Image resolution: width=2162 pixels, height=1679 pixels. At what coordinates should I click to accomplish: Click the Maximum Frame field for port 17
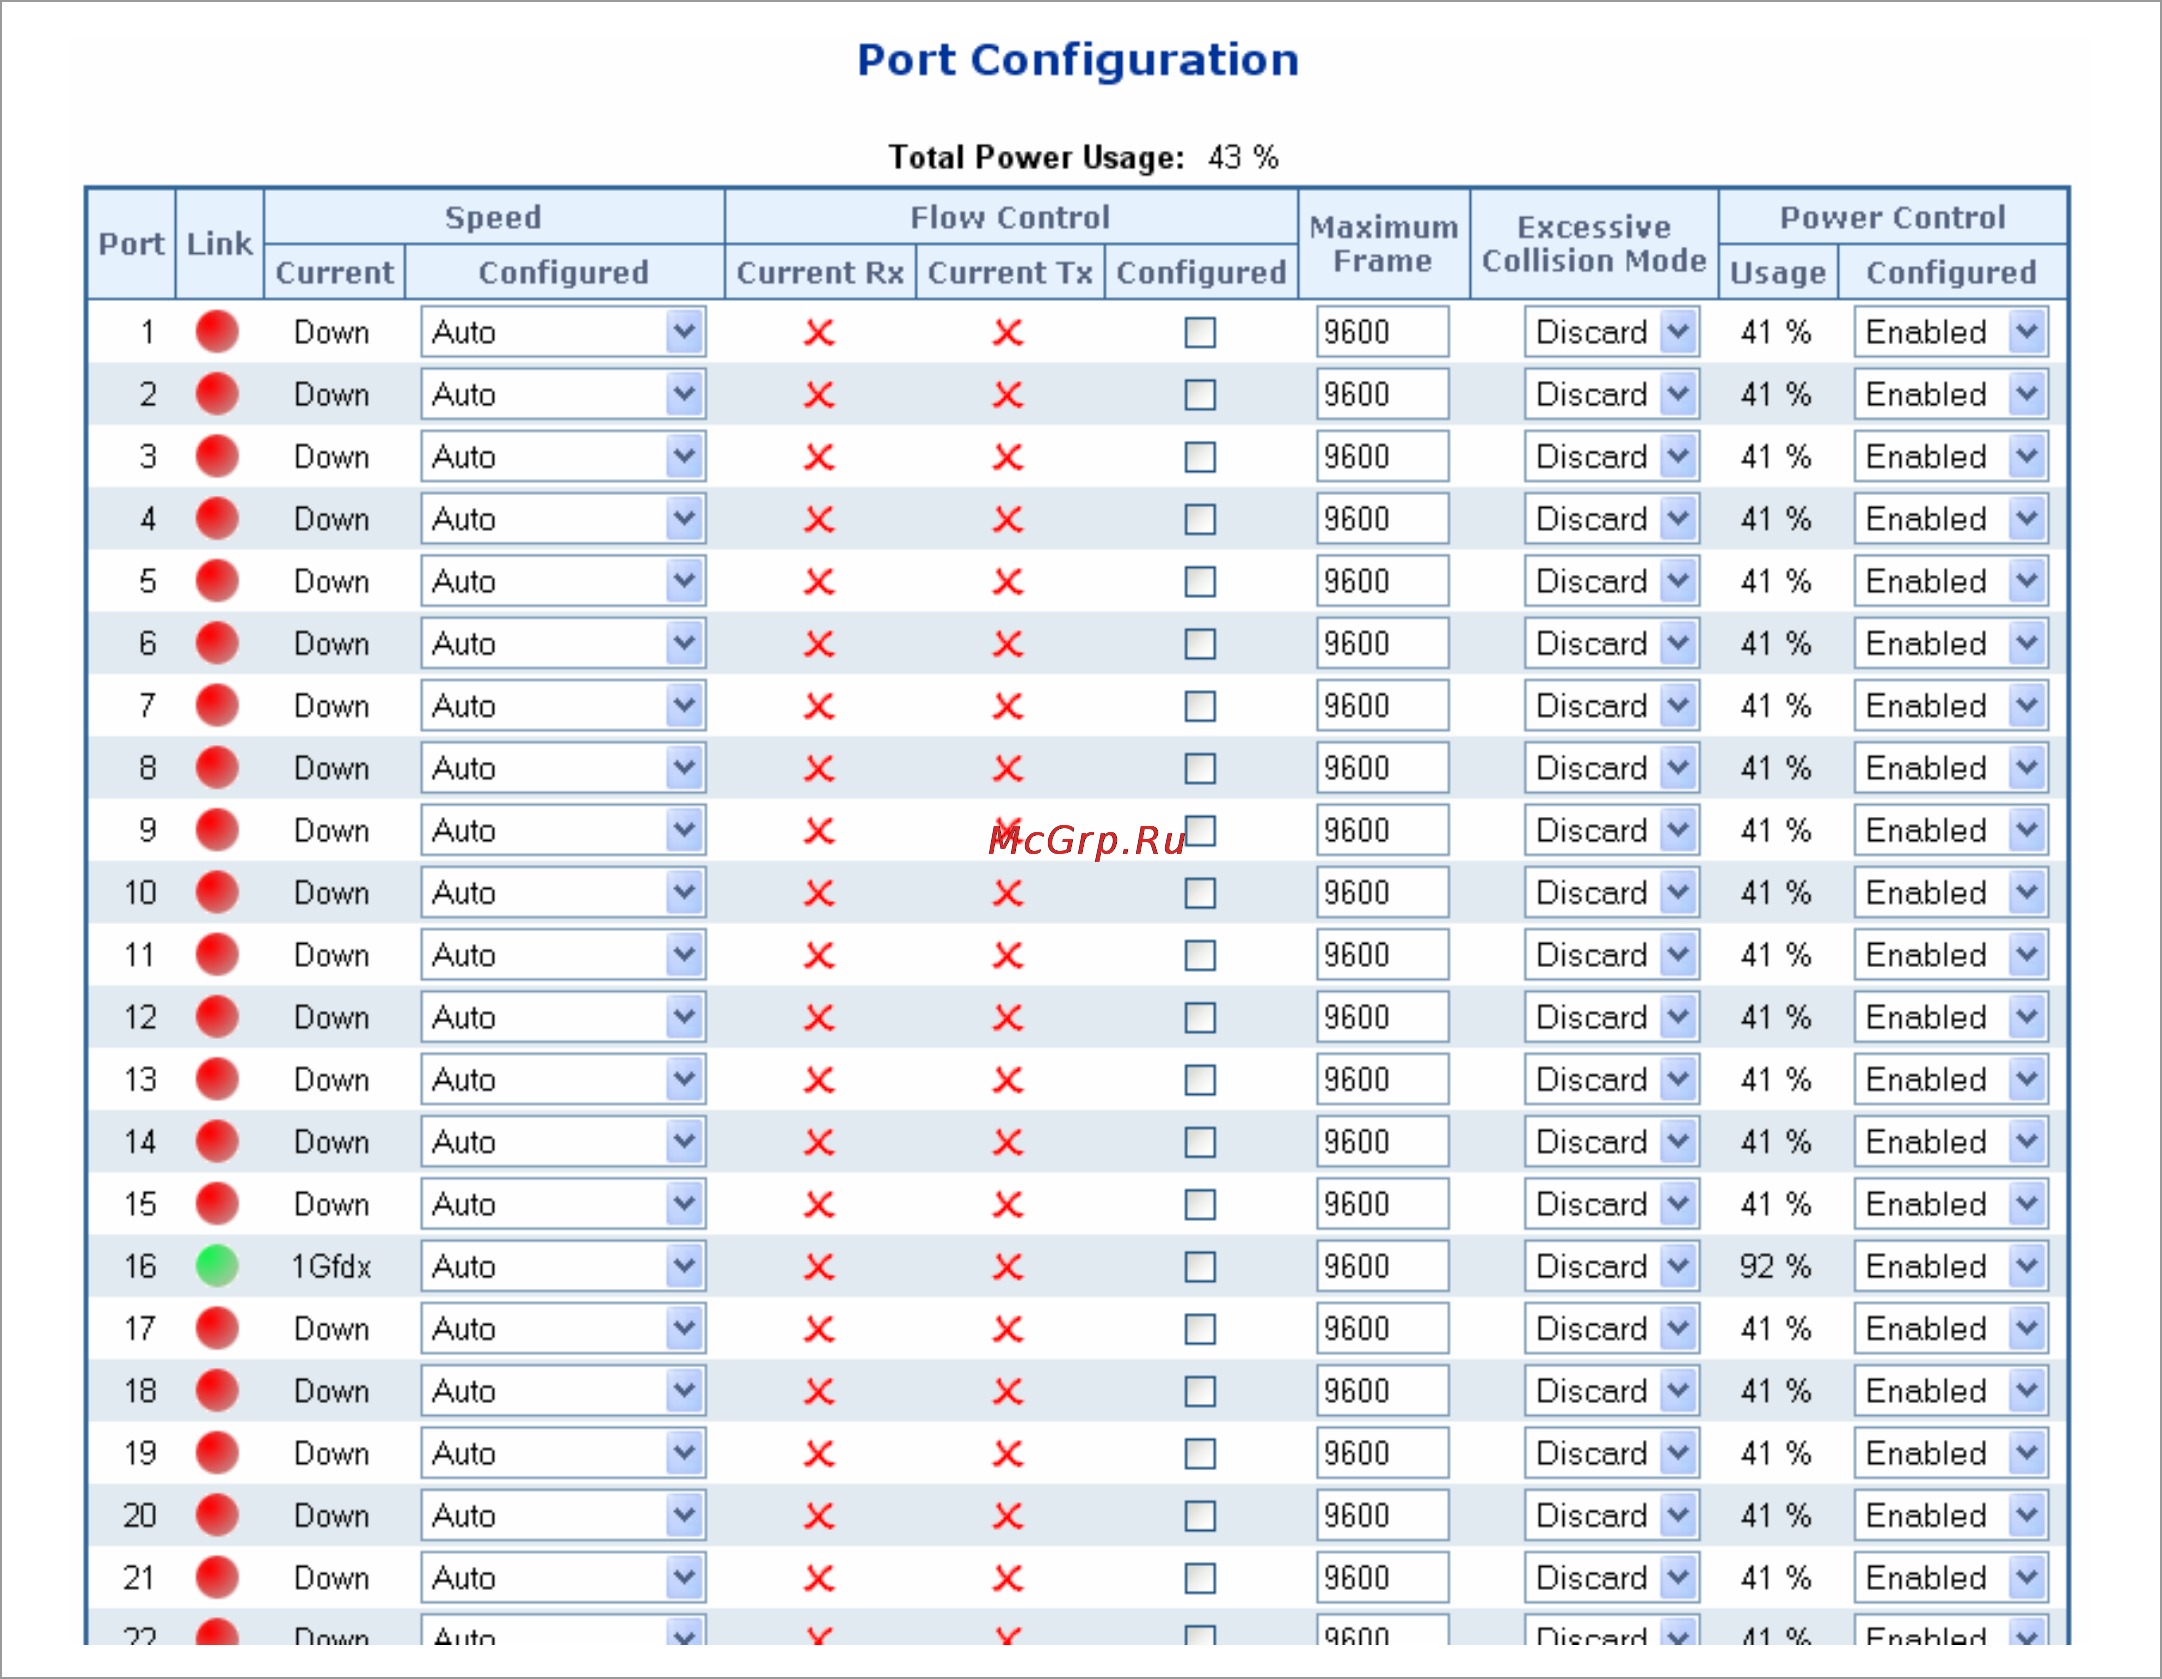(x=1382, y=1328)
